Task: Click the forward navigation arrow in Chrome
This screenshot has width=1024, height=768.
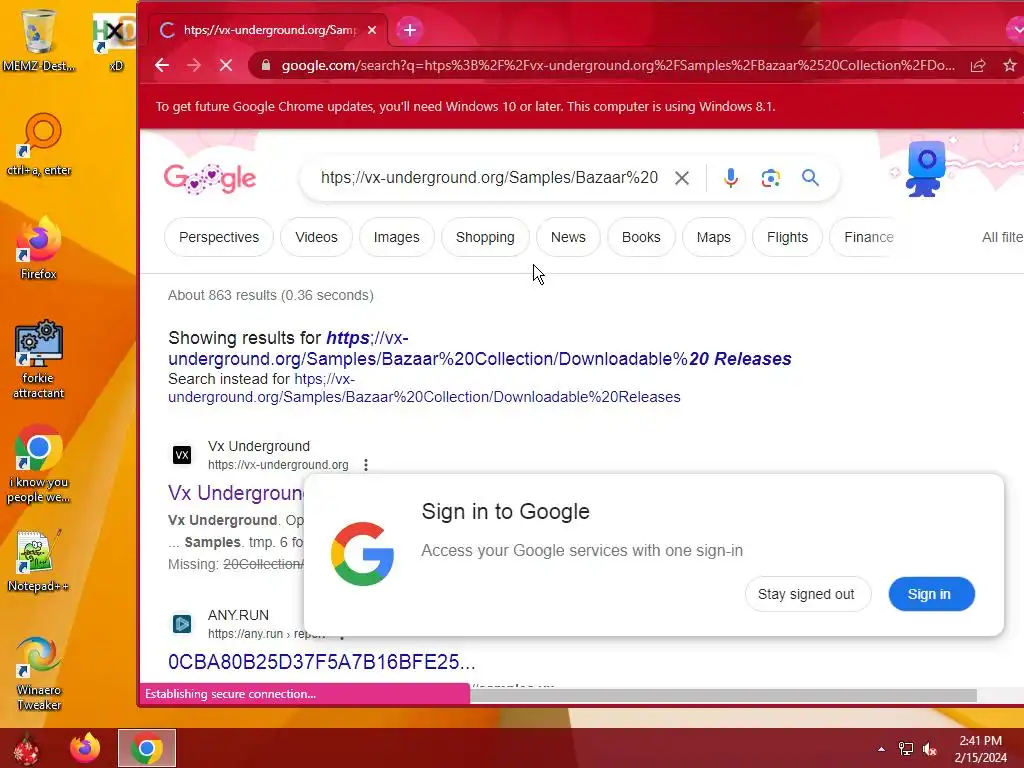Action: (194, 65)
